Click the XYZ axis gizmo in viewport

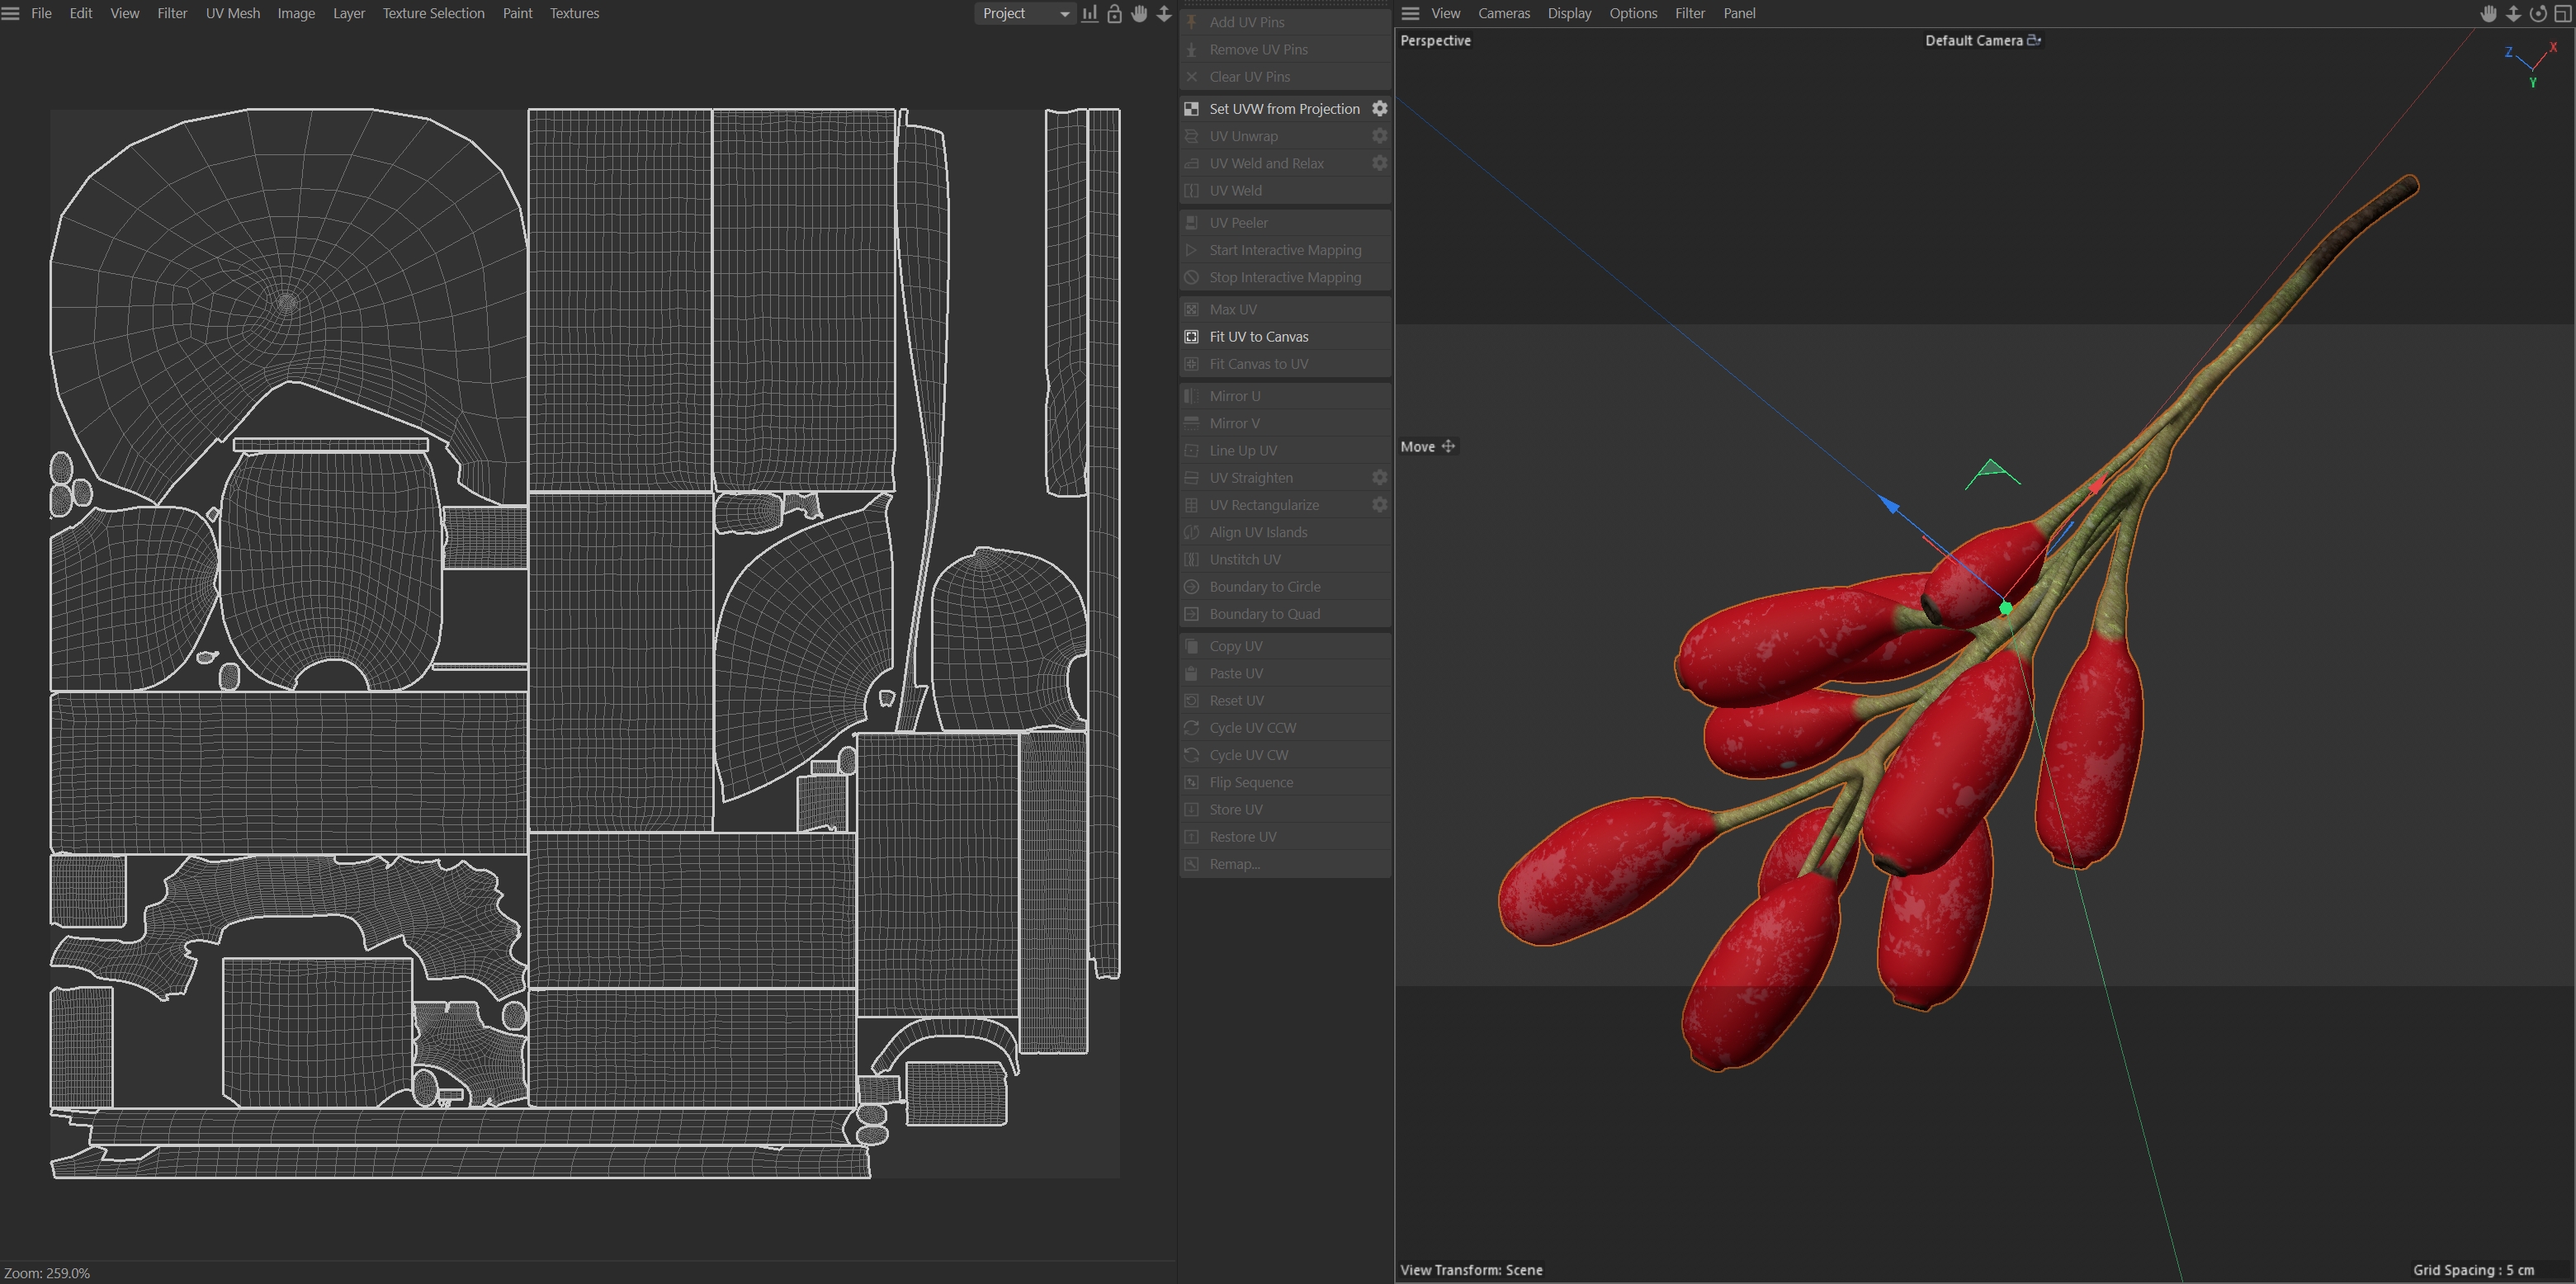coord(2532,65)
